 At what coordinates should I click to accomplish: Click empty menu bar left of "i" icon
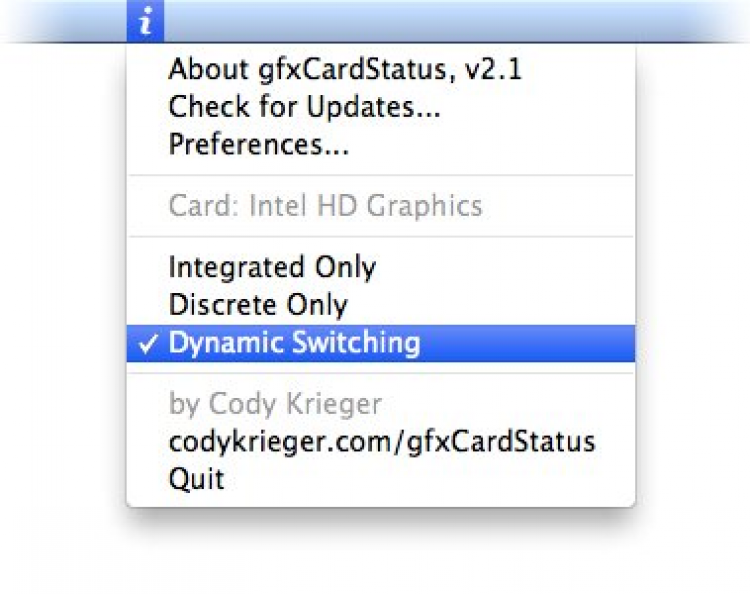pos(60,21)
